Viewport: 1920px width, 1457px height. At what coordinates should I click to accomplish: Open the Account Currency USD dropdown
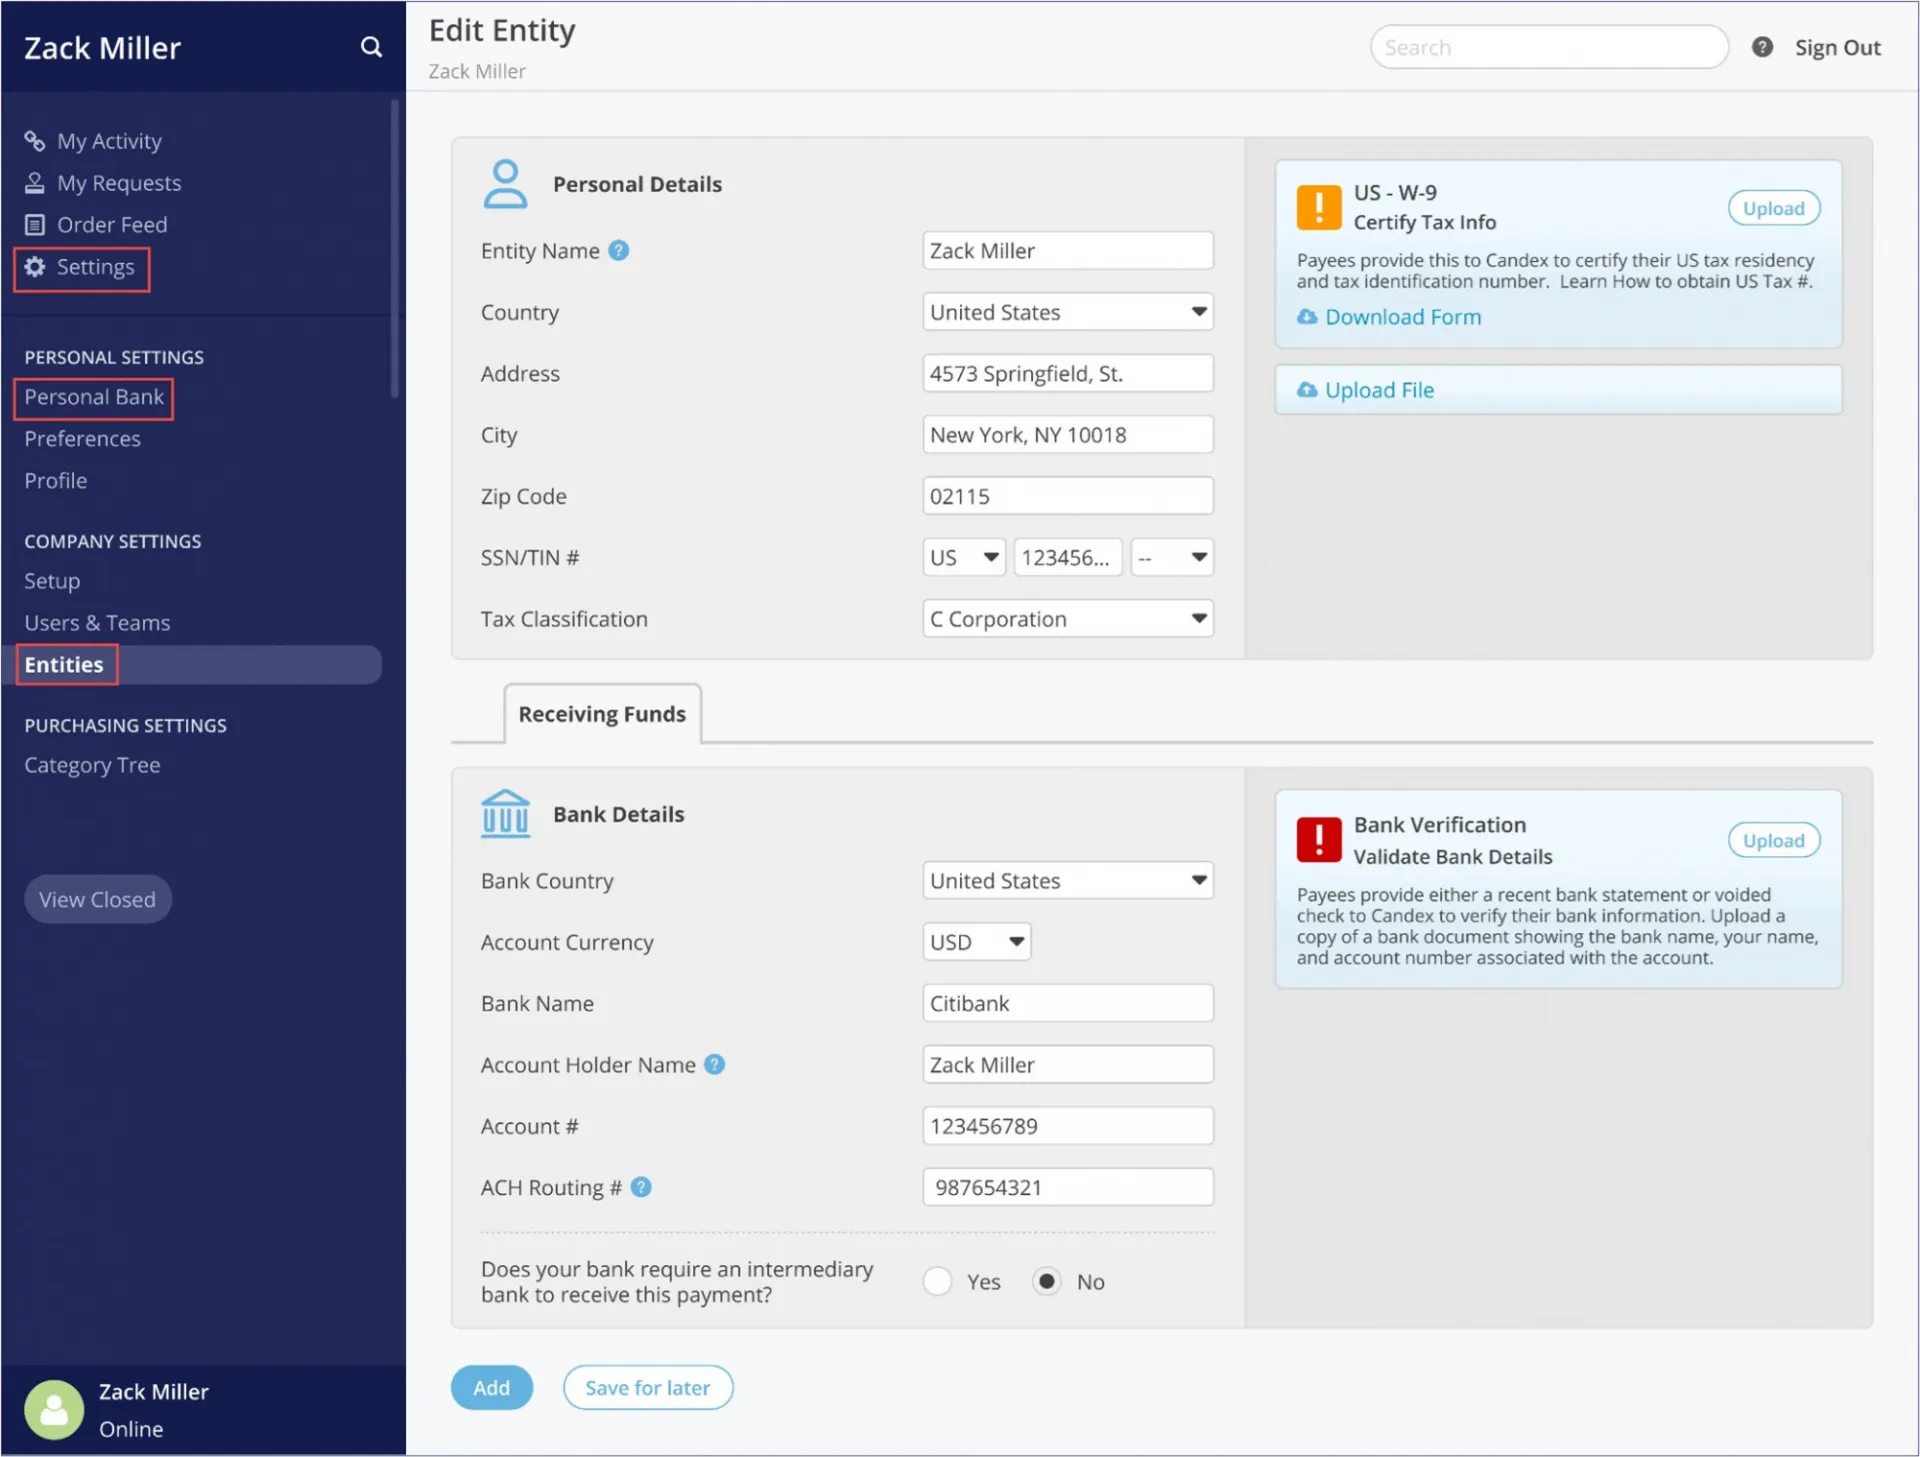point(976,942)
